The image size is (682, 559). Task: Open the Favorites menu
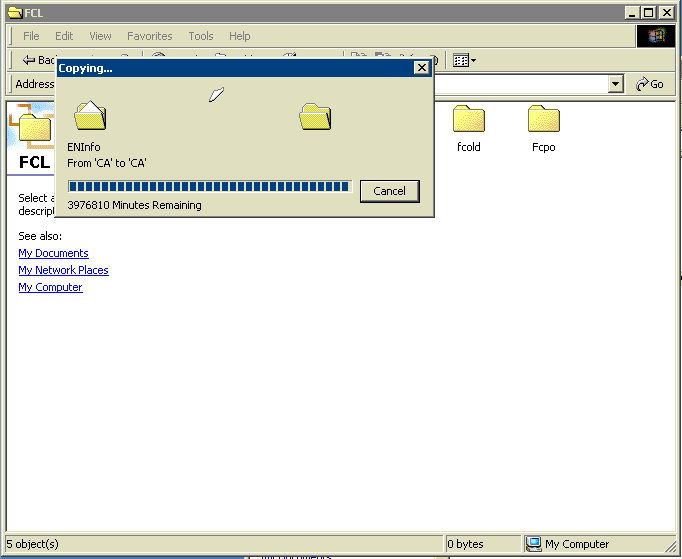[149, 36]
